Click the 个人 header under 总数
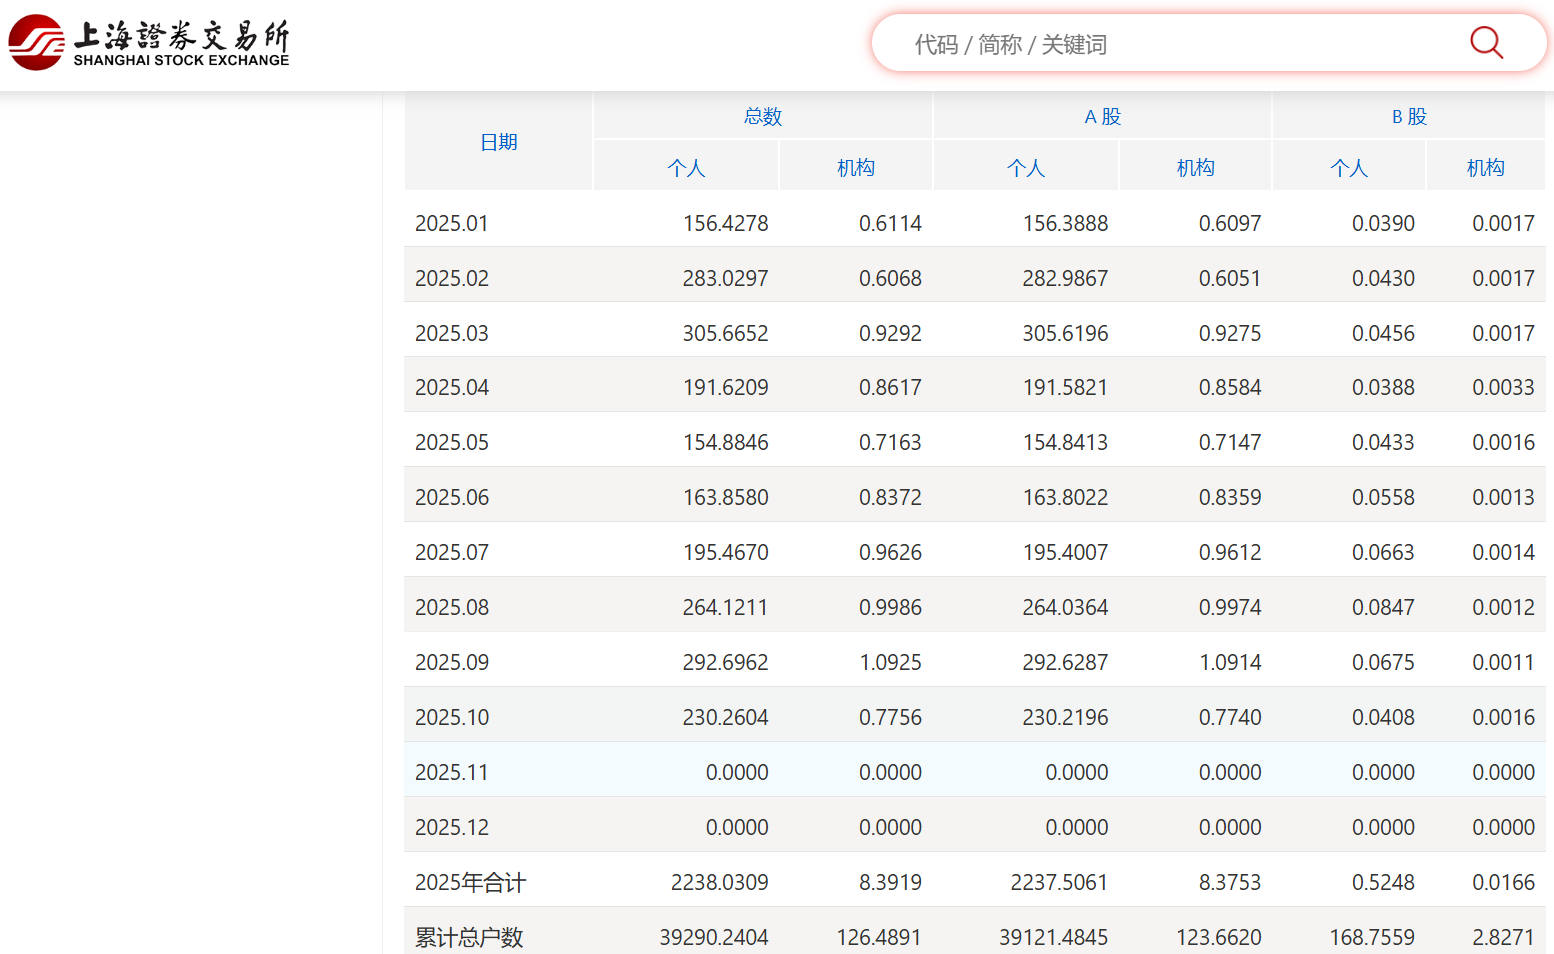Viewport: 1554px width, 954px height. [x=686, y=168]
